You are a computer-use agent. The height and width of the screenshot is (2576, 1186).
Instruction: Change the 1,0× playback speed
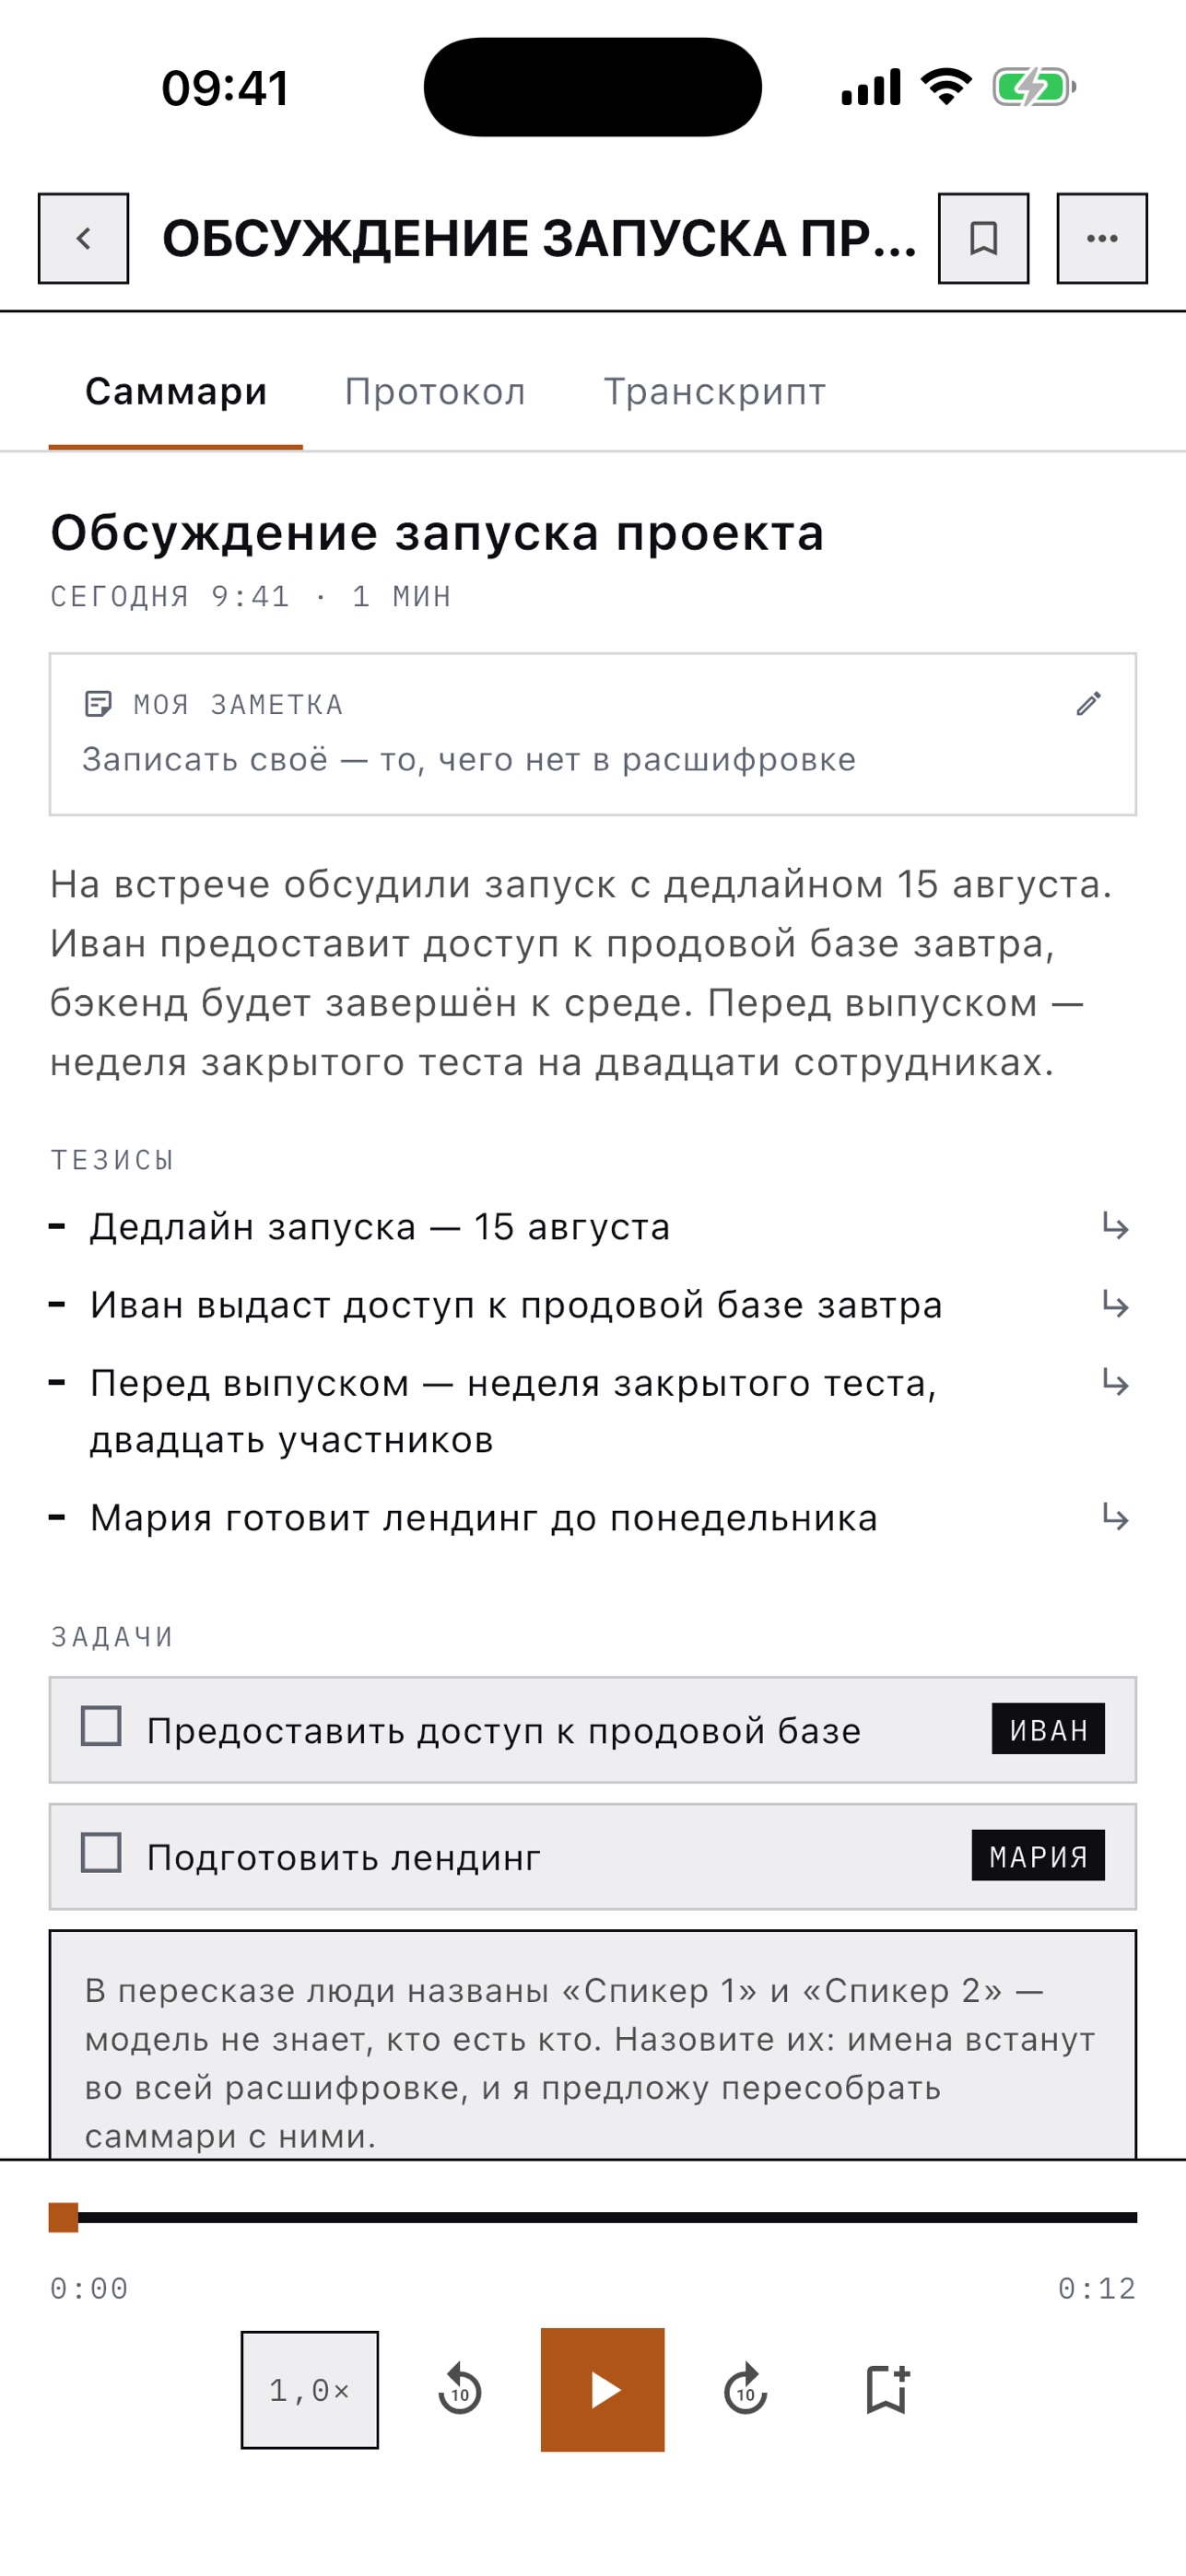tap(310, 2390)
